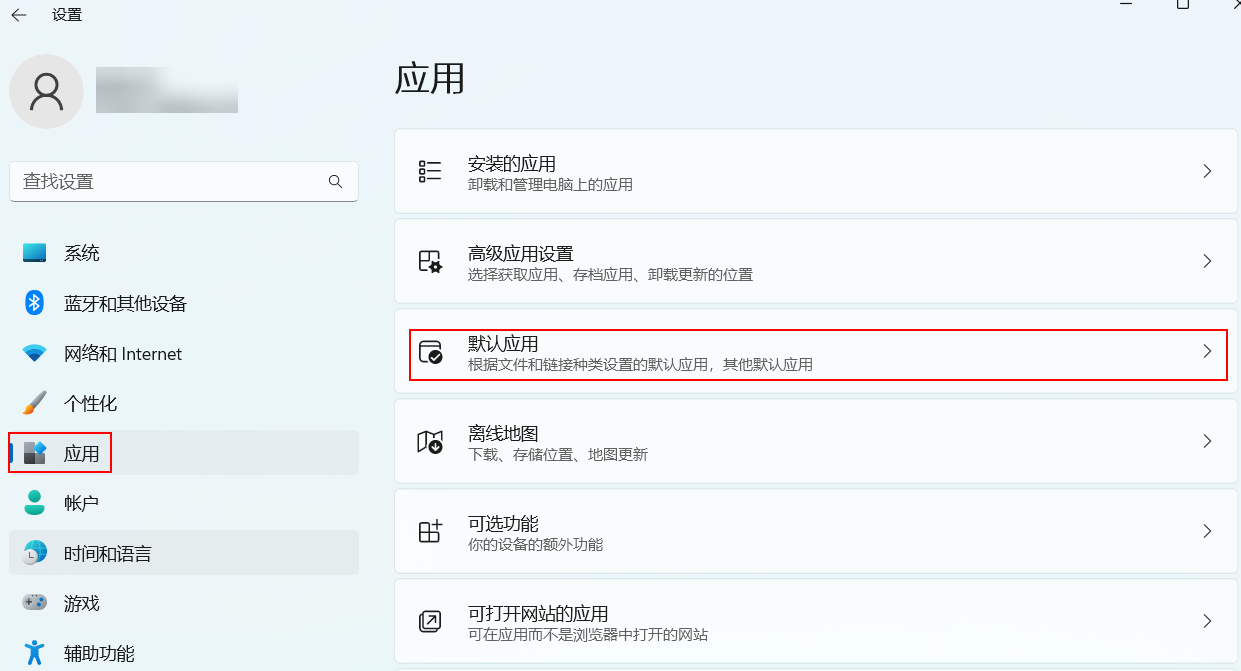Click the 离线地图 map icon

point(430,441)
